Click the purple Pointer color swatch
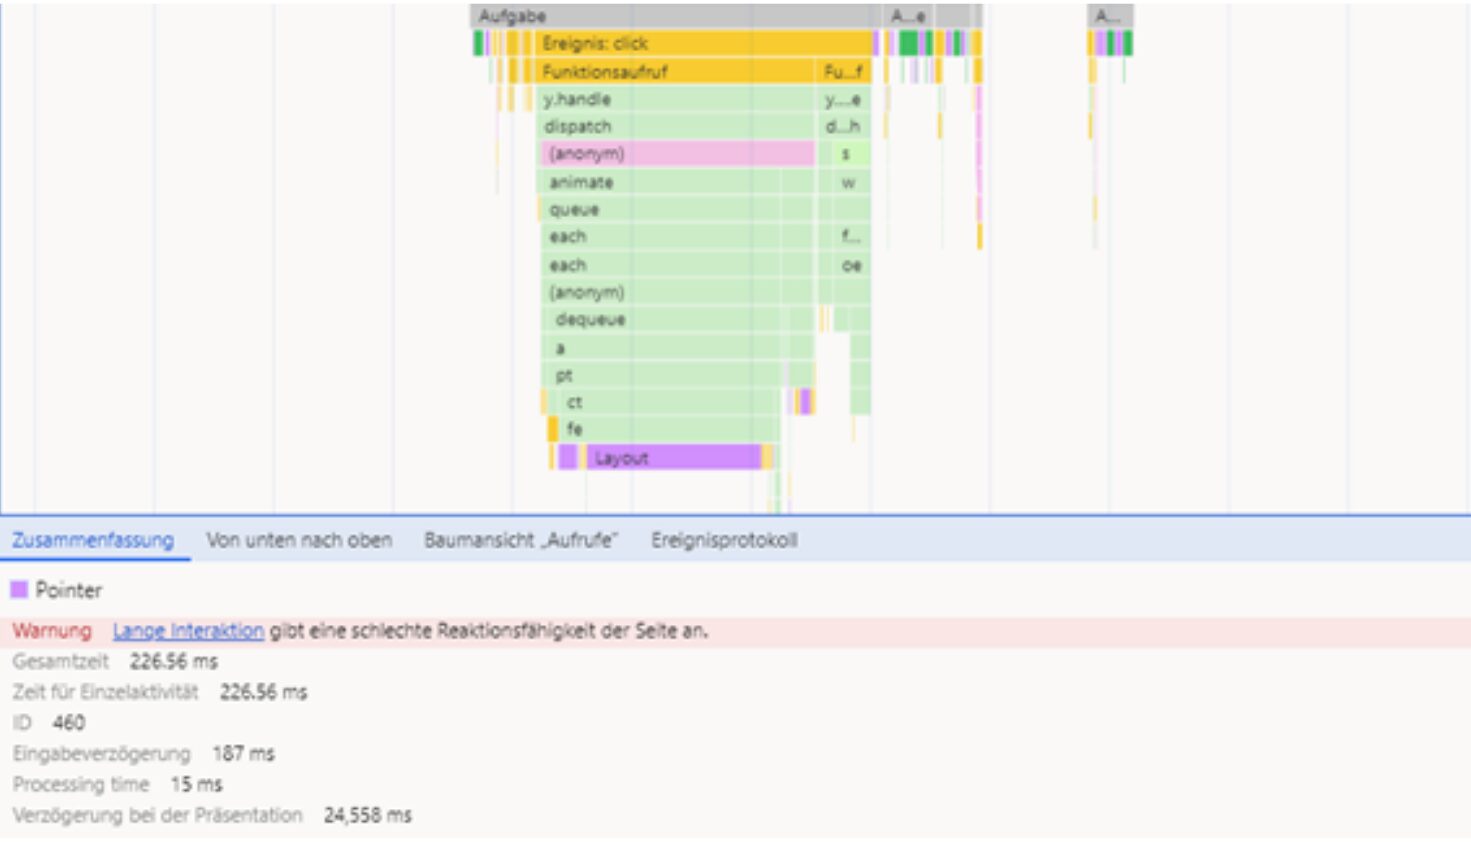This screenshot has width=1471, height=850. click(x=19, y=590)
